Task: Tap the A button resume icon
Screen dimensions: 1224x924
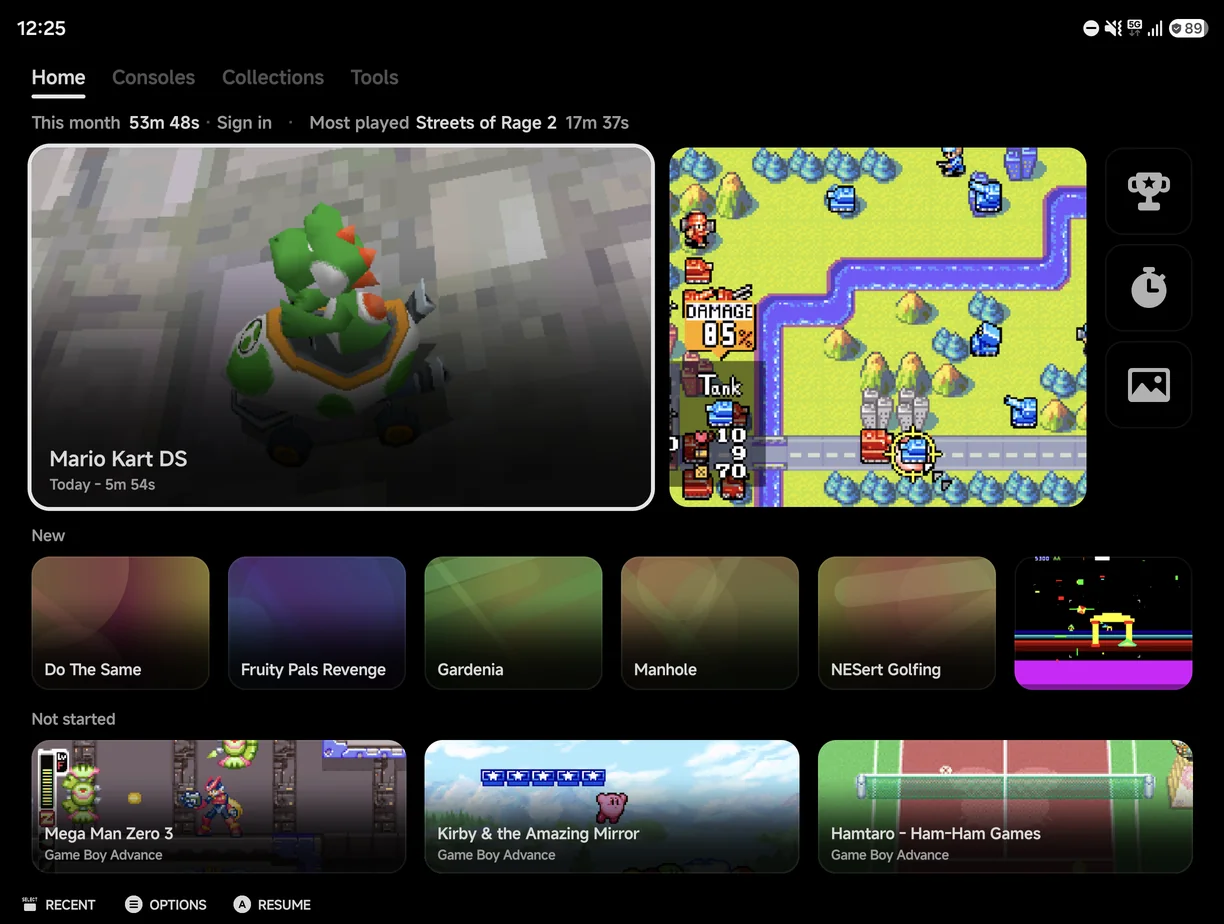Action: click(x=242, y=904)
